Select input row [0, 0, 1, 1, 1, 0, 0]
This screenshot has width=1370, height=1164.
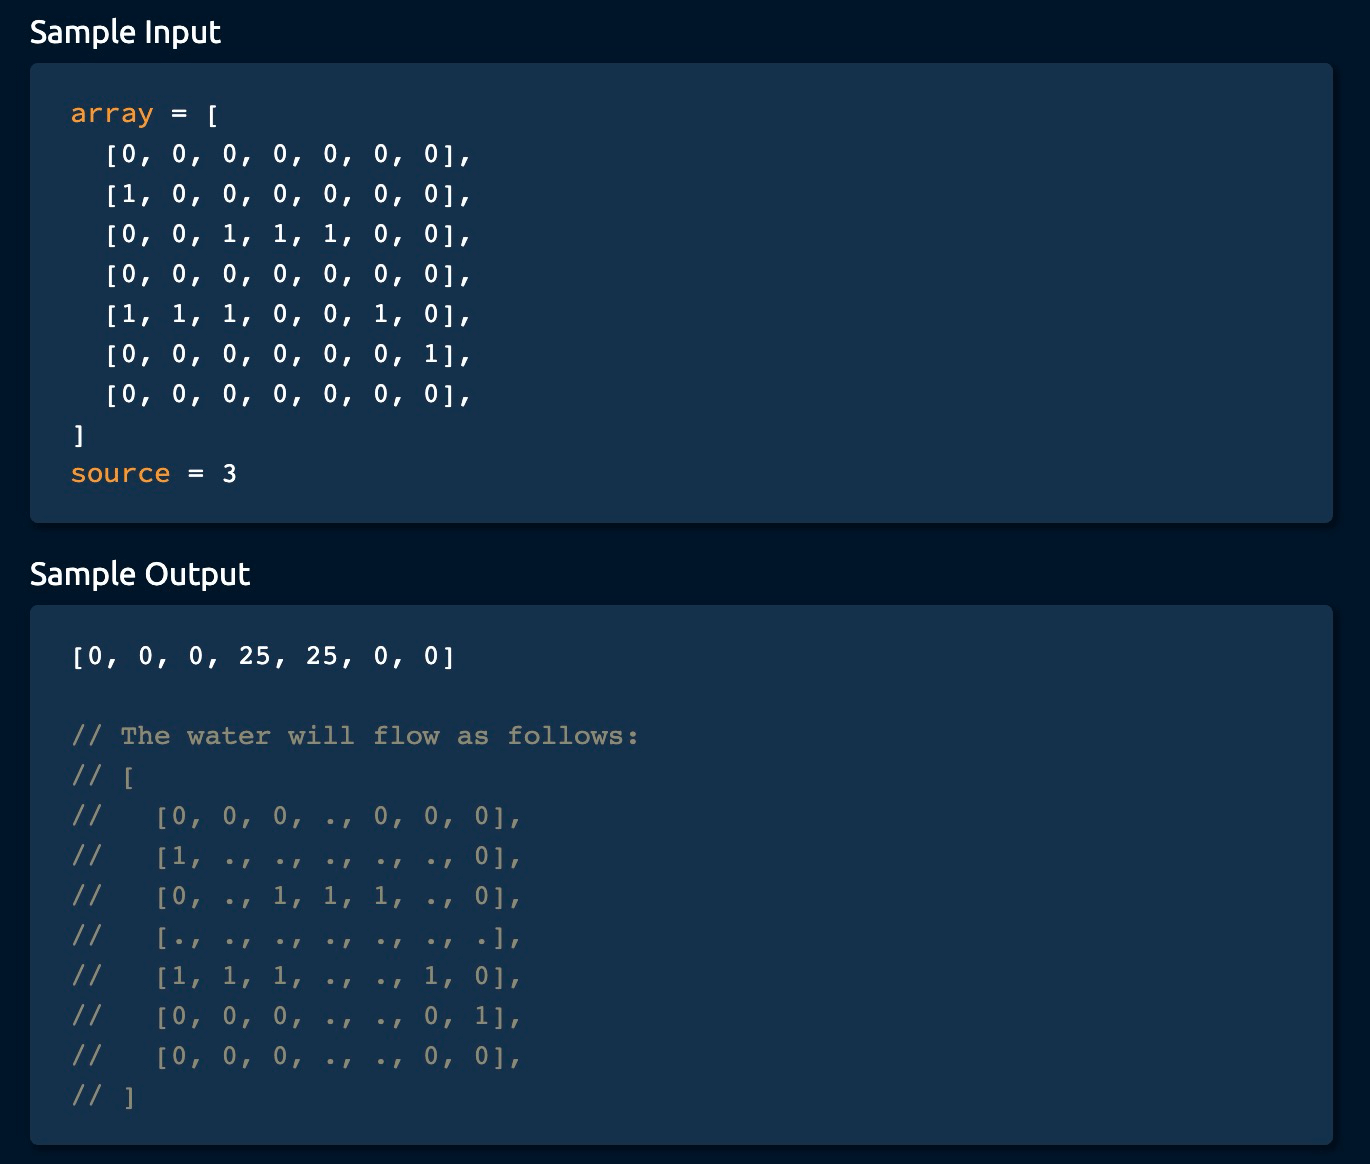288,234
